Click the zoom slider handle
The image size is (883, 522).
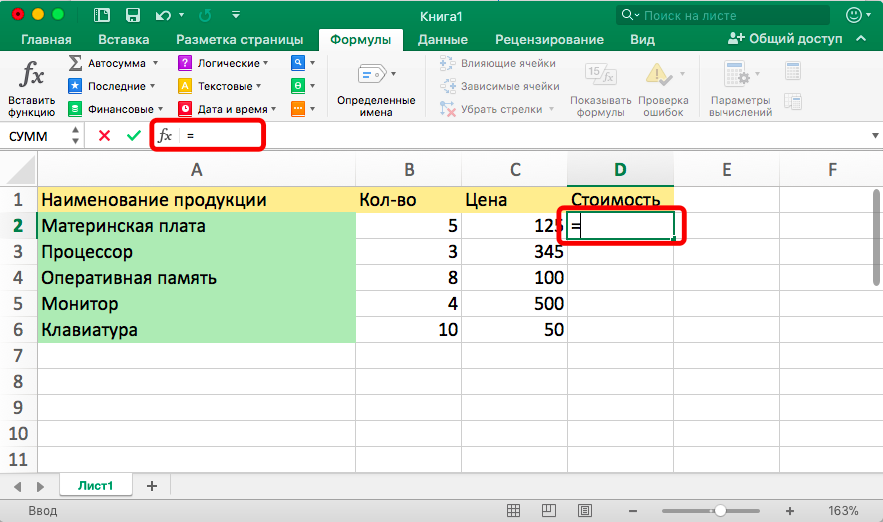(x=720, y=511)
